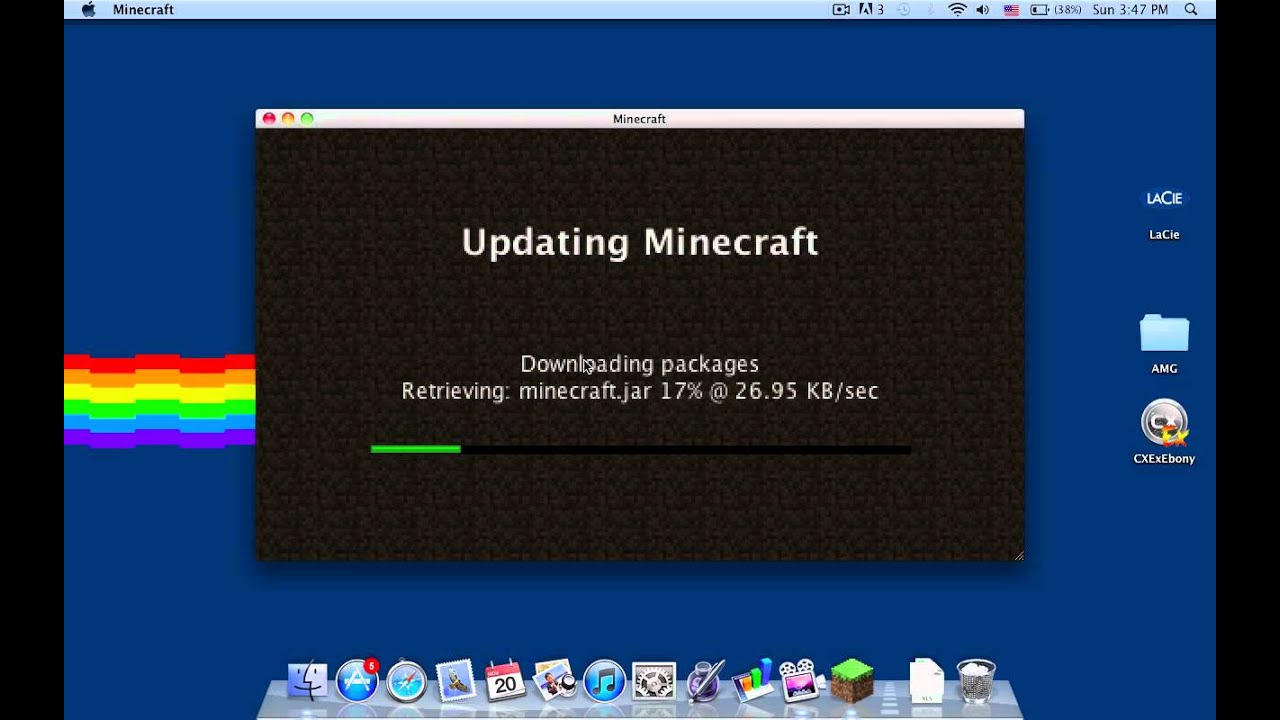
Task: Click the Adobe updater menu bar icon
Action: click(x=871, y=9)
